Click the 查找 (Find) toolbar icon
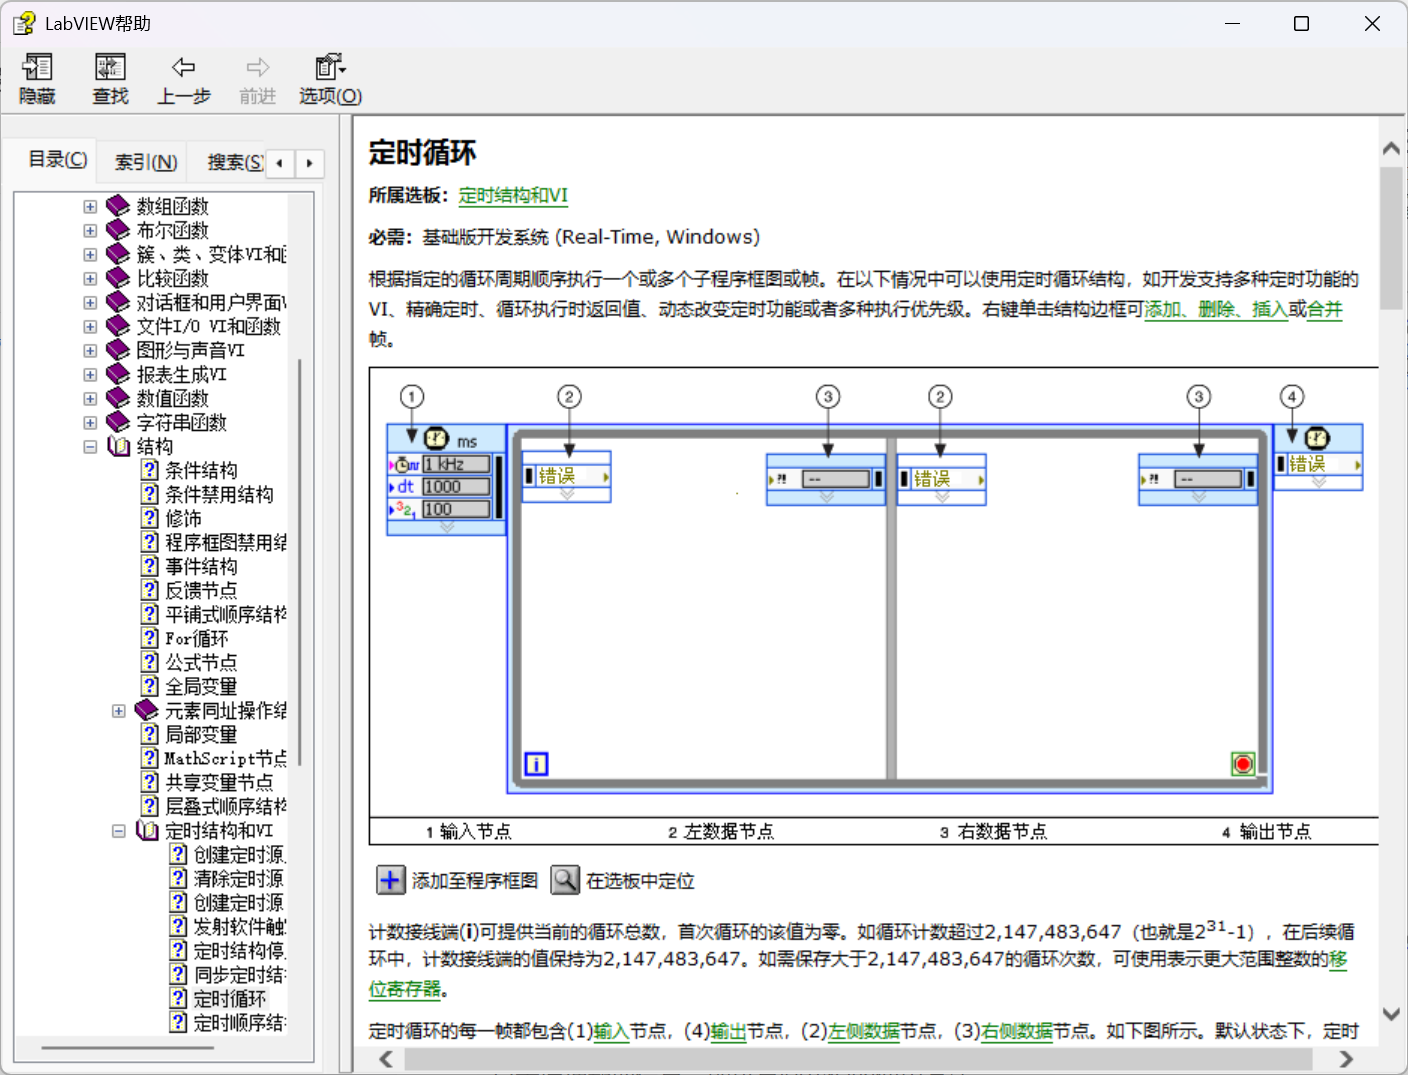This screenshot has width=1408, height=1075. click(110, 67)
